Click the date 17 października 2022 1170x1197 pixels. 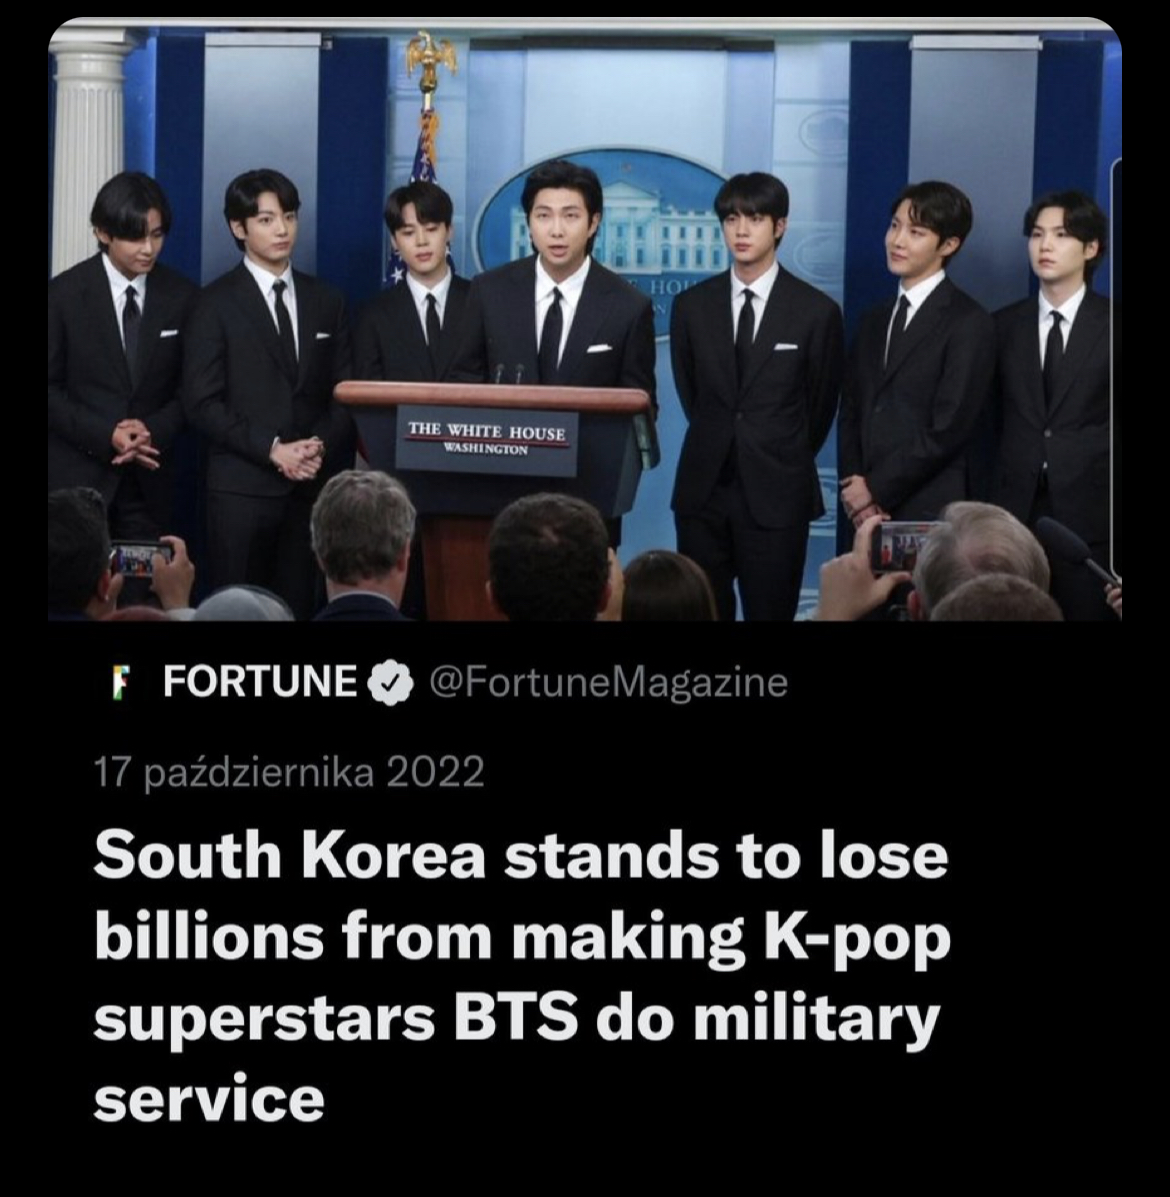(289, 772)
